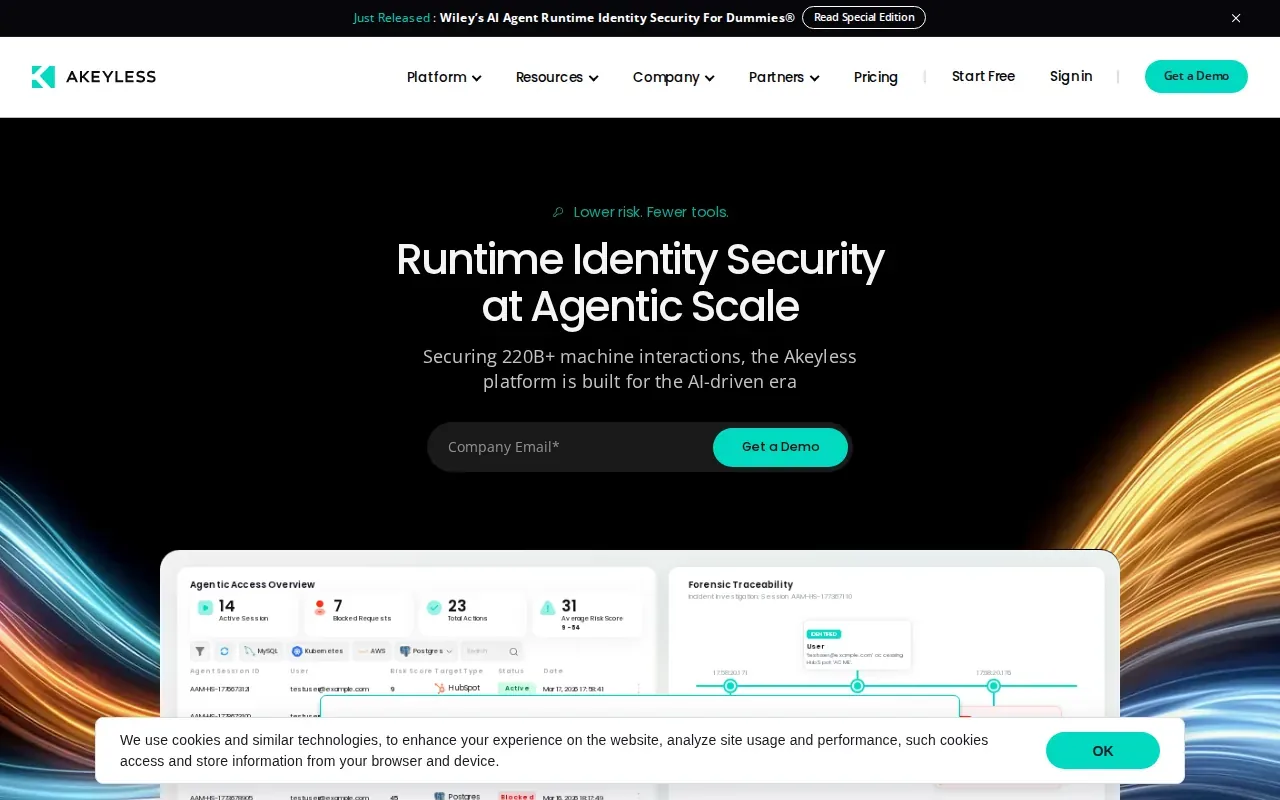The height and width of the screenshot is (800, 1280).
Task: Expand the Resources menu
Action: click(557, 77)
